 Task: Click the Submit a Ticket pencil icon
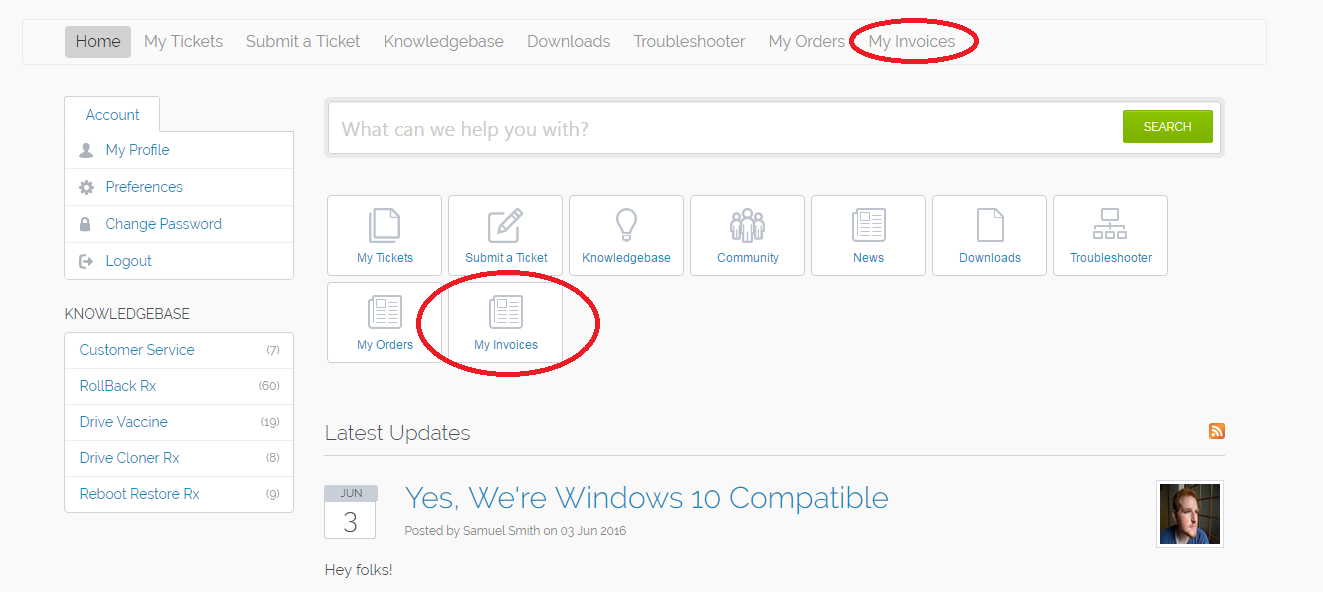[x=505, y=226]
